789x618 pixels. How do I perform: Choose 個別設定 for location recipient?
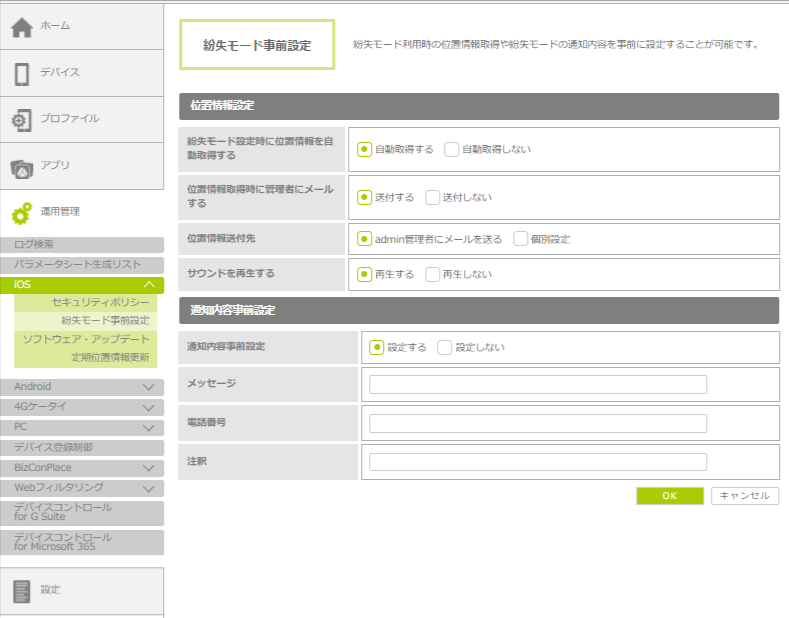(520, 239)
